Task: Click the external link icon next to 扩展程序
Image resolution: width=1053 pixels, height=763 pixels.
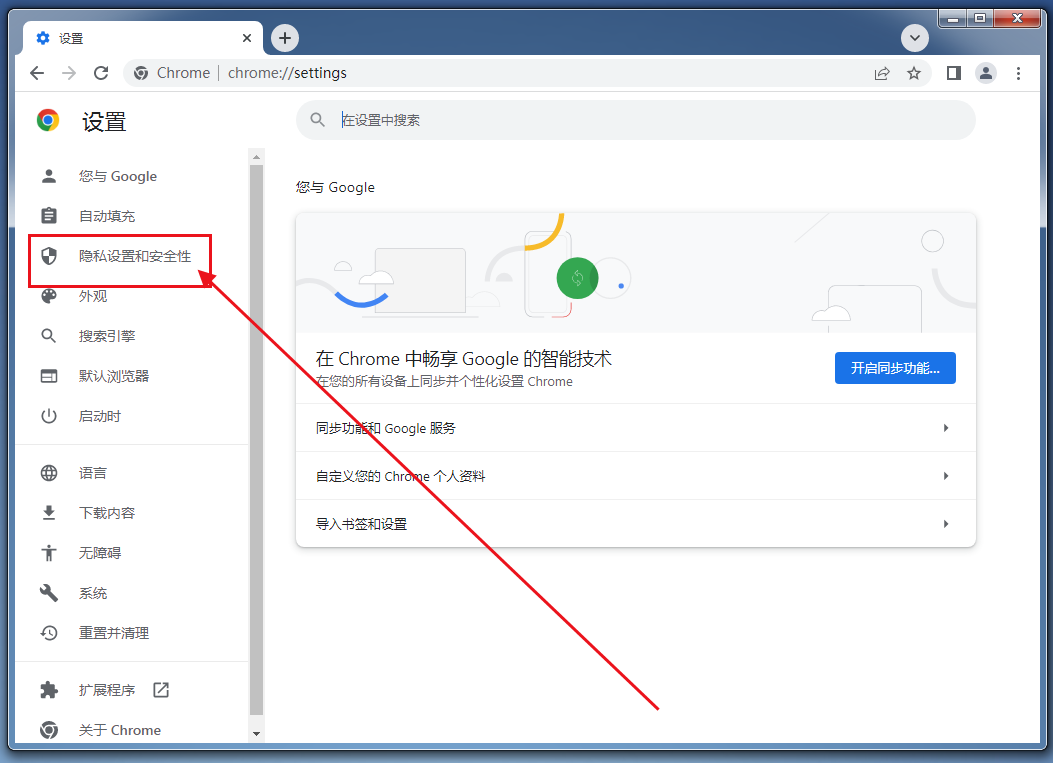Action: coord(161,690)
